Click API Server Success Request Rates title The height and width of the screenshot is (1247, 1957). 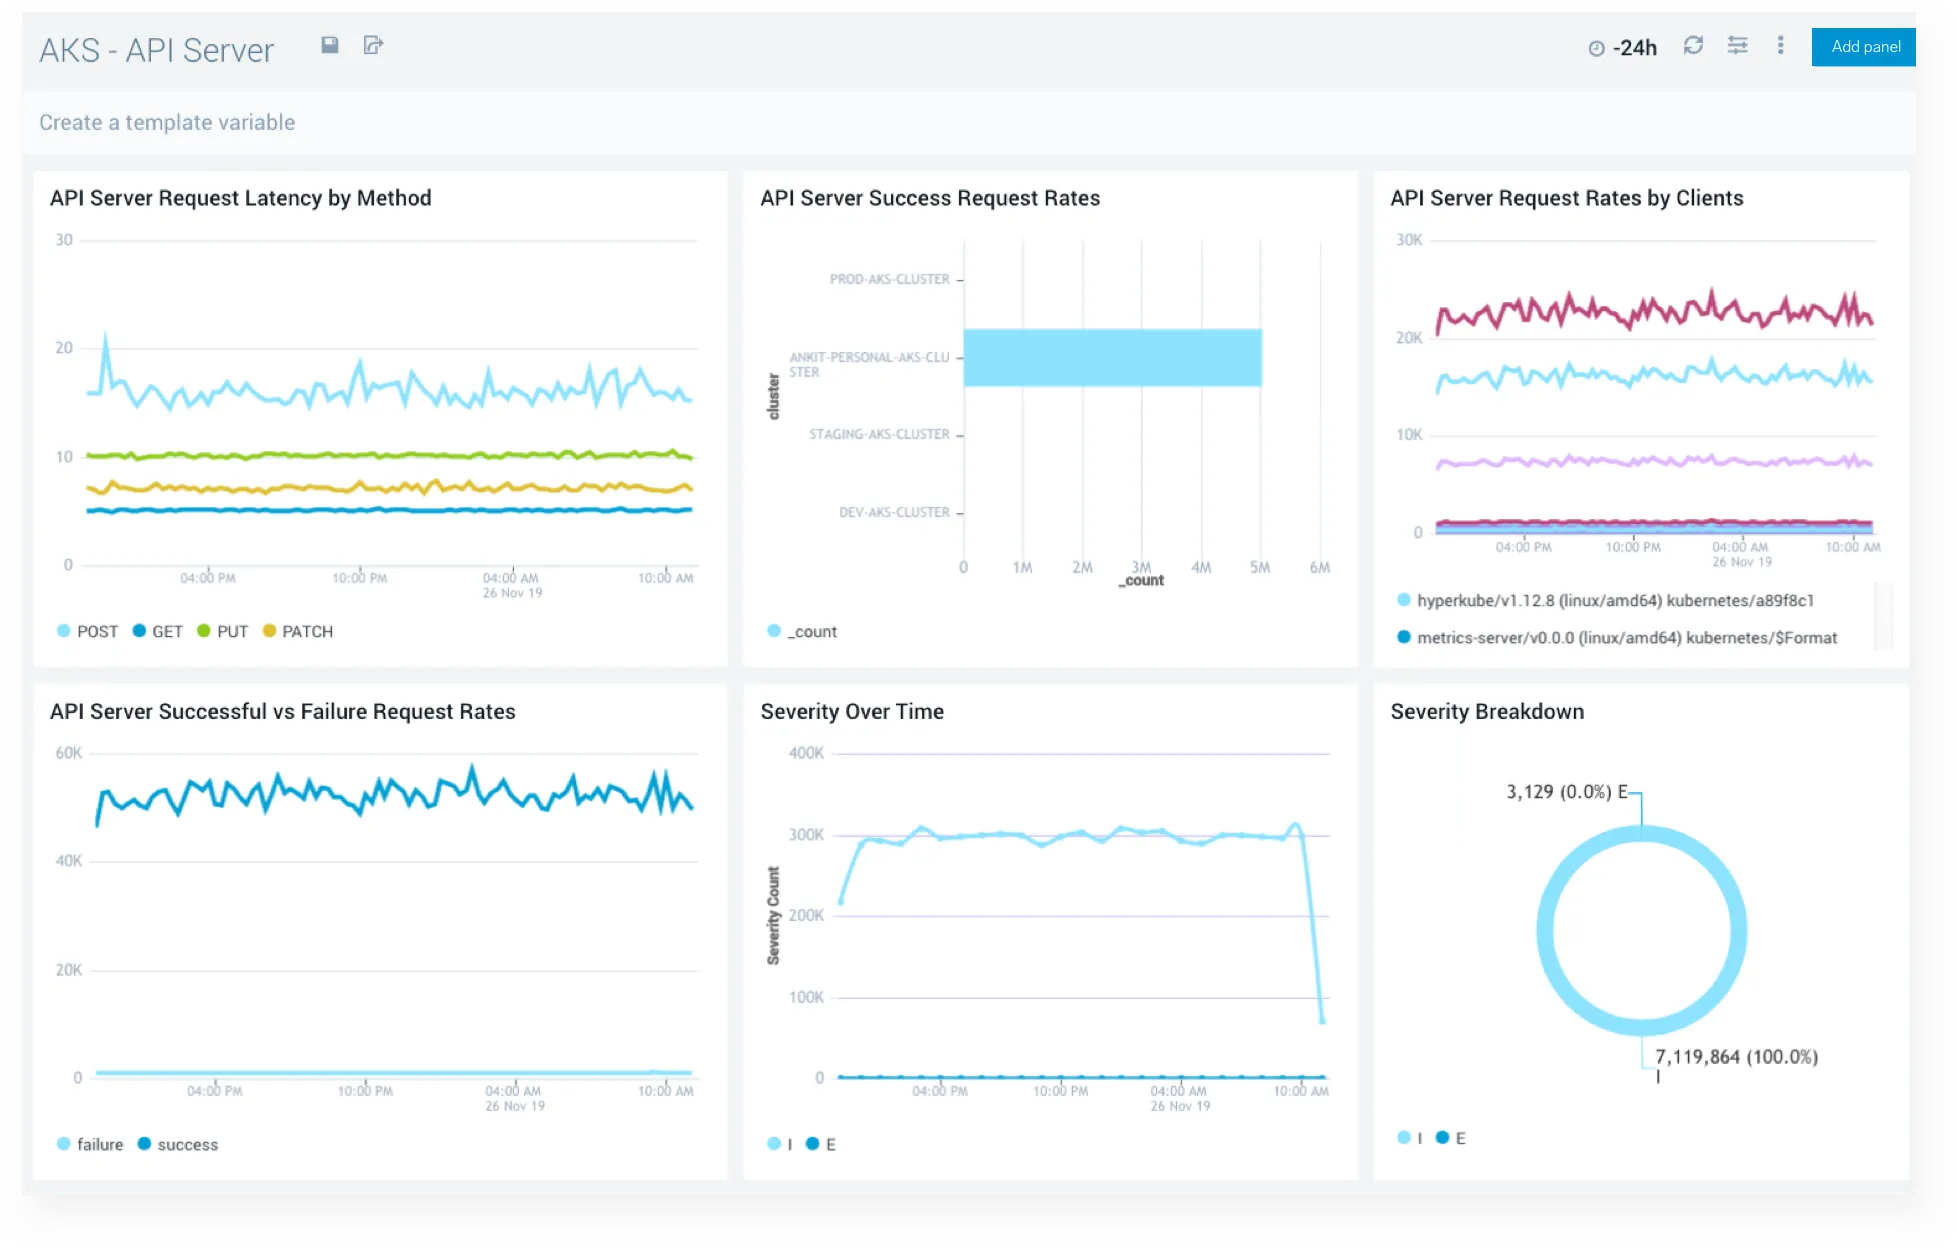(x=930, y=198)
